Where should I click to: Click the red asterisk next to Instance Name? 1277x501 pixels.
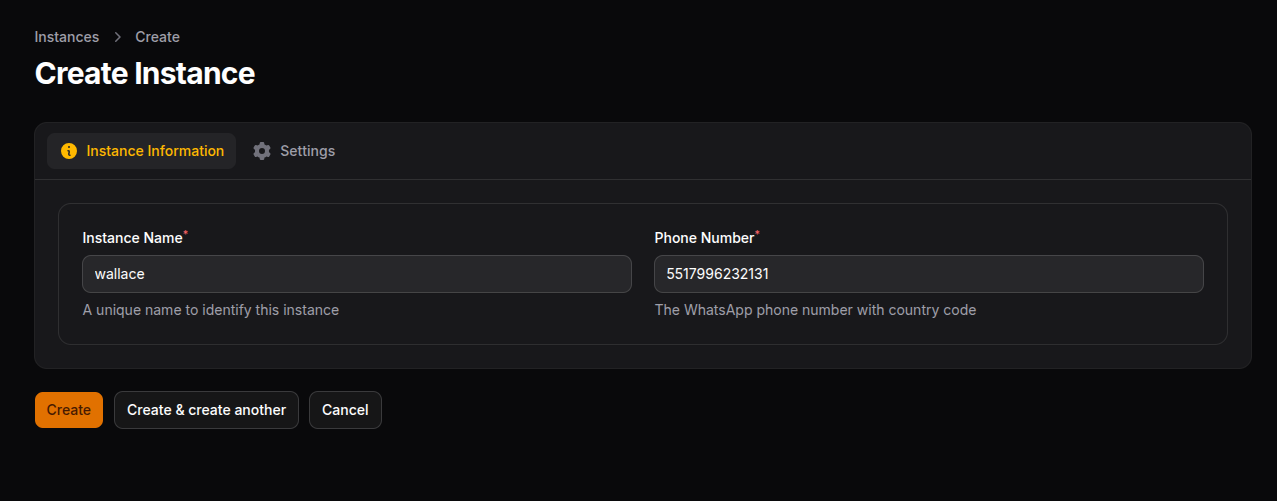tap(186, 234)
